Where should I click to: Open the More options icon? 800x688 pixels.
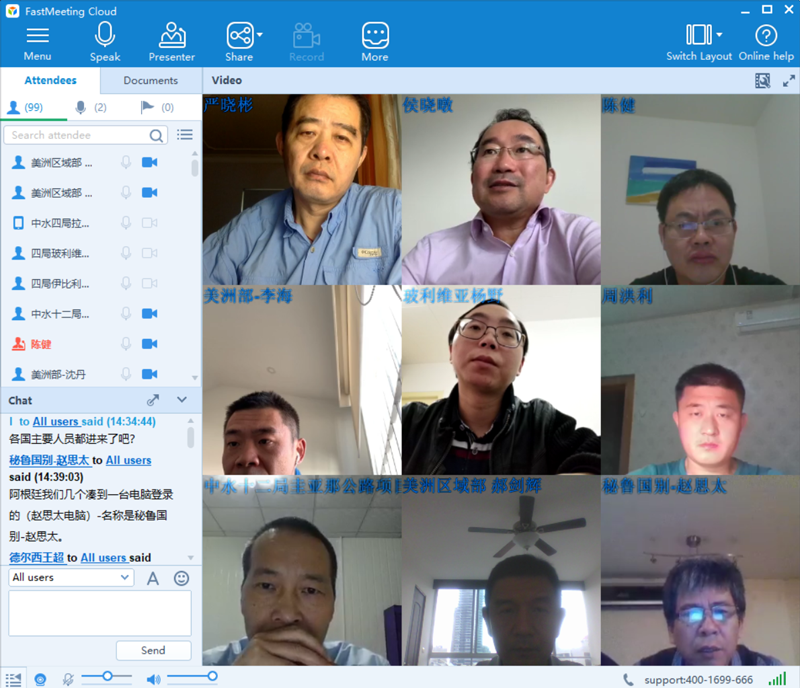[x=374, y=38]
